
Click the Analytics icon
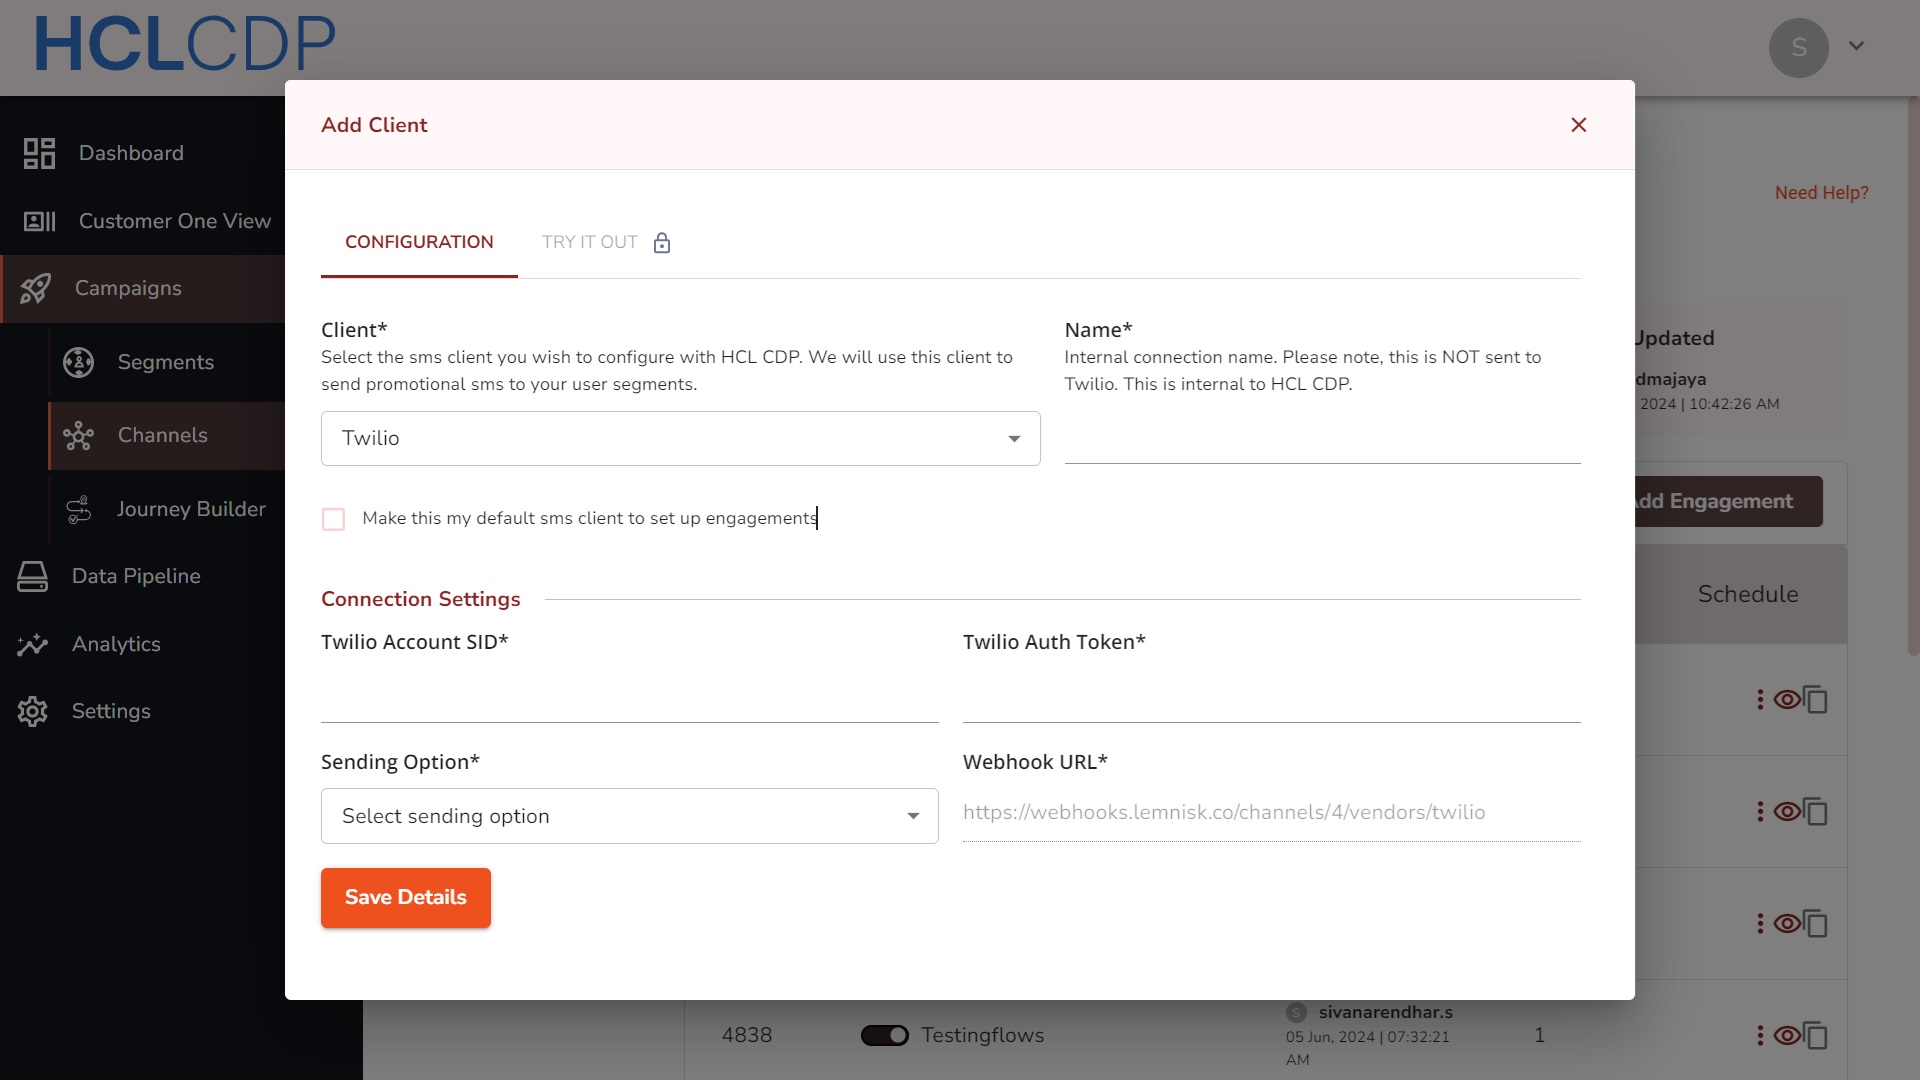pyautogui.click(x=32, y=644)
